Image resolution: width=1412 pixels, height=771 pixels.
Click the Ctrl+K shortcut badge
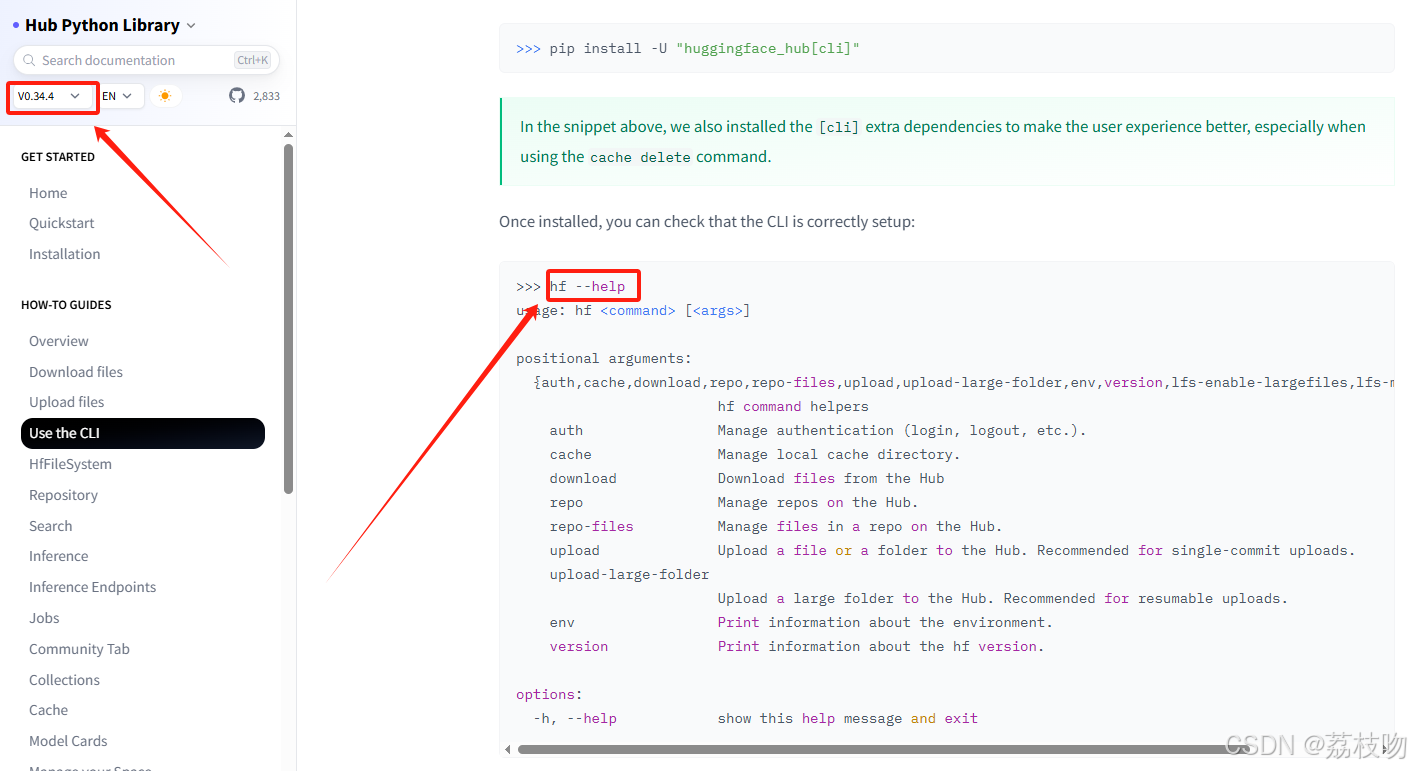253,60
